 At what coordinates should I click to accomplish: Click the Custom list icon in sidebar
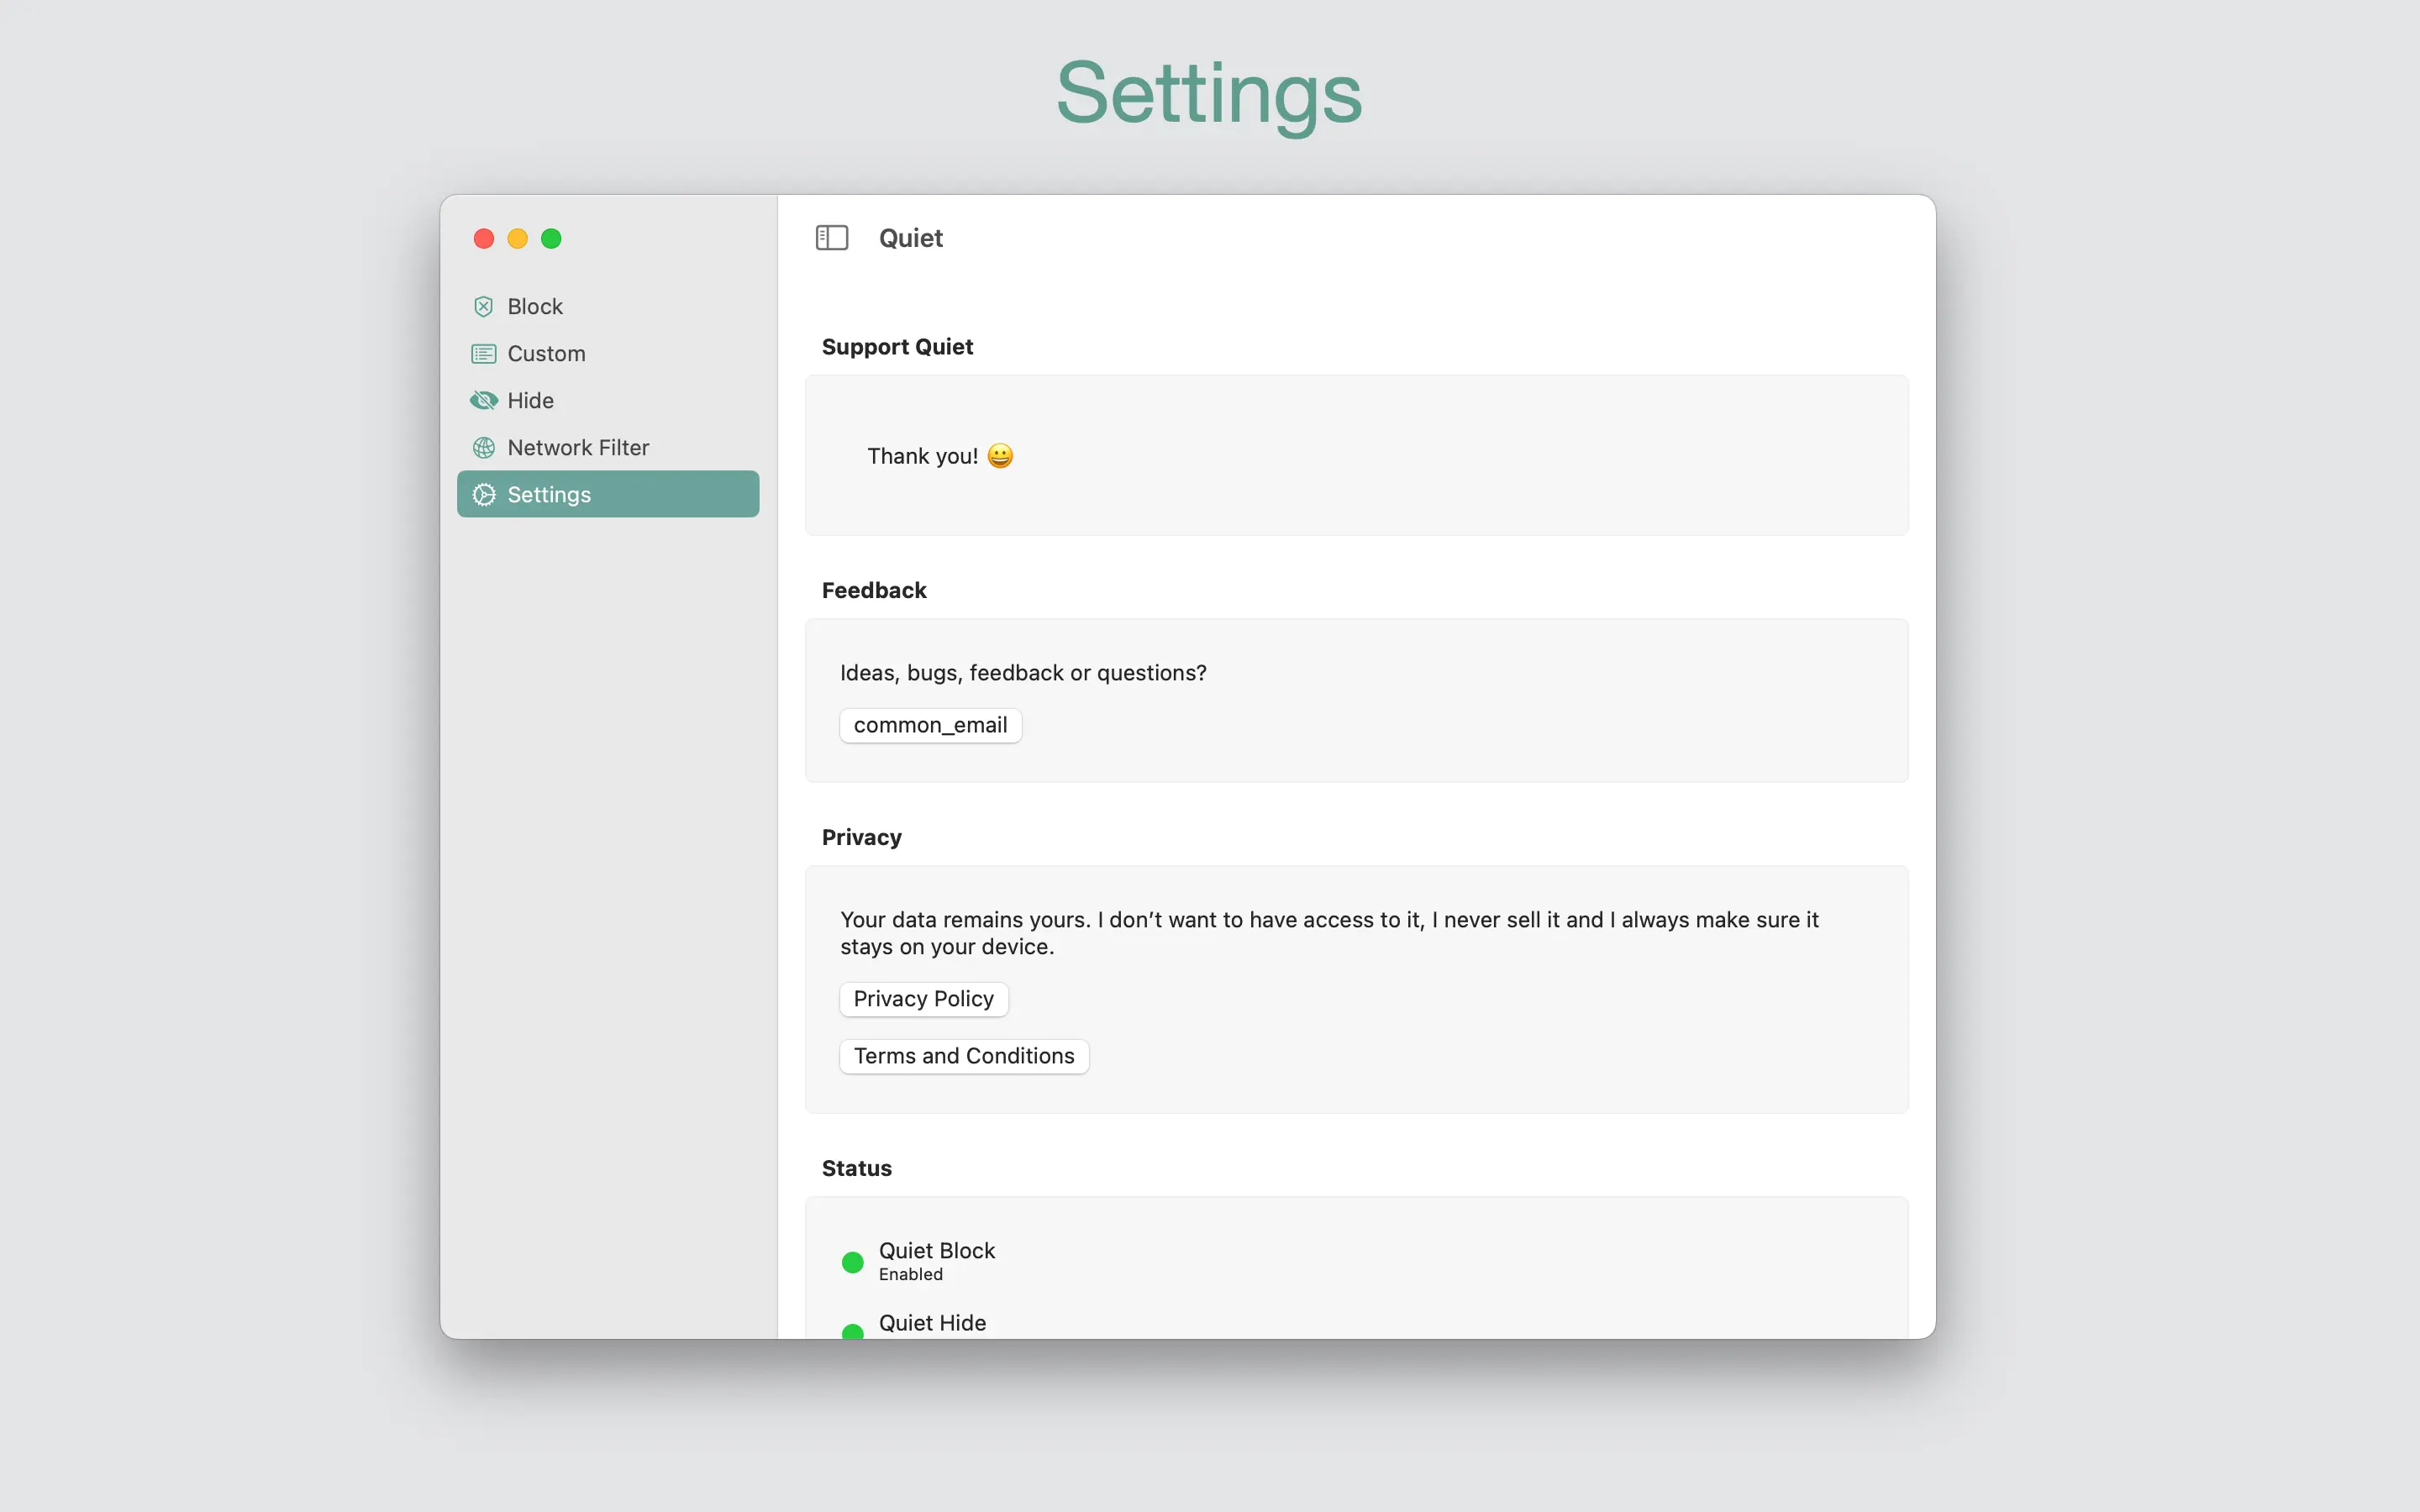pos(483,353)
